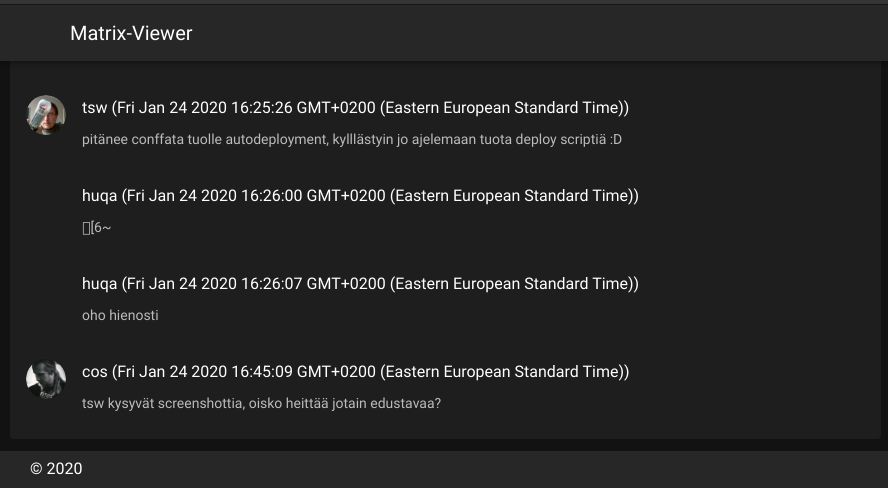888x488 pixels.
Task: Click the cos sender name at 16:45:09
Action: pos(94,371)
